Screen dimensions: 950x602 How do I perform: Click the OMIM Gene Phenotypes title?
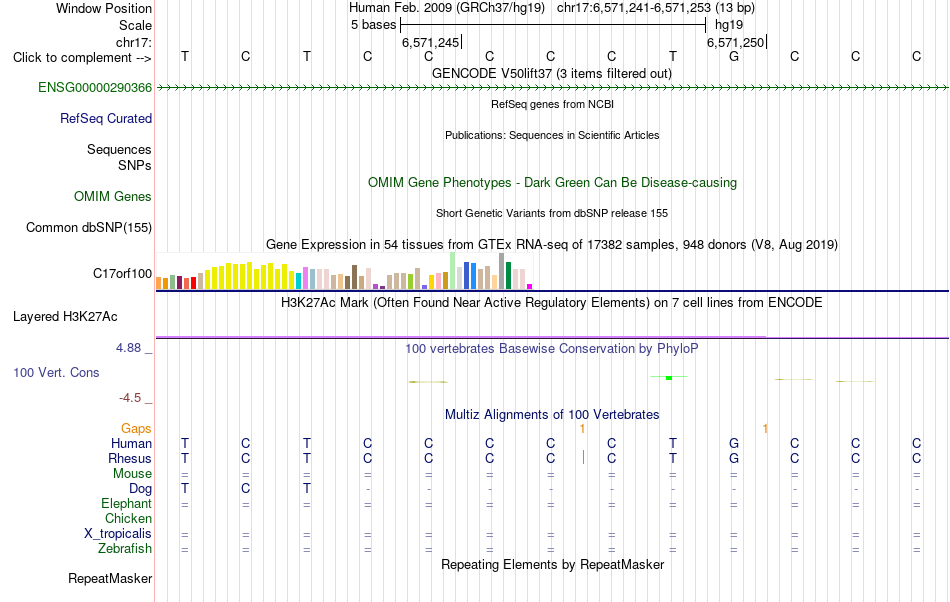point(553,183)
